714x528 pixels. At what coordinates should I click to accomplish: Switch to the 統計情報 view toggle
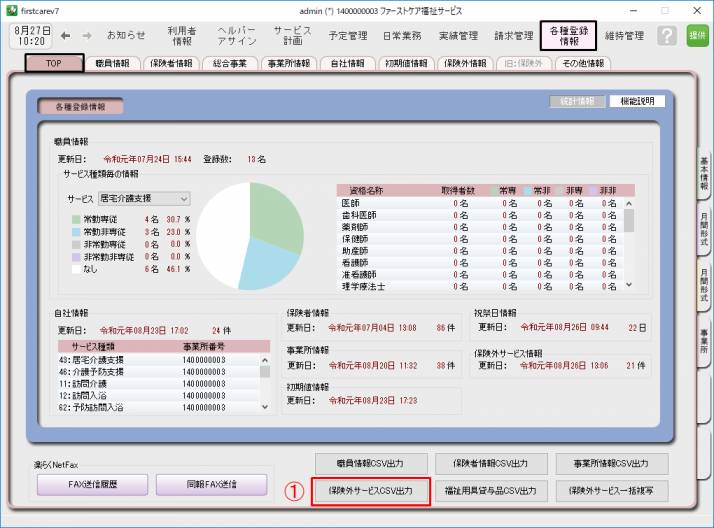coord(578,102)
